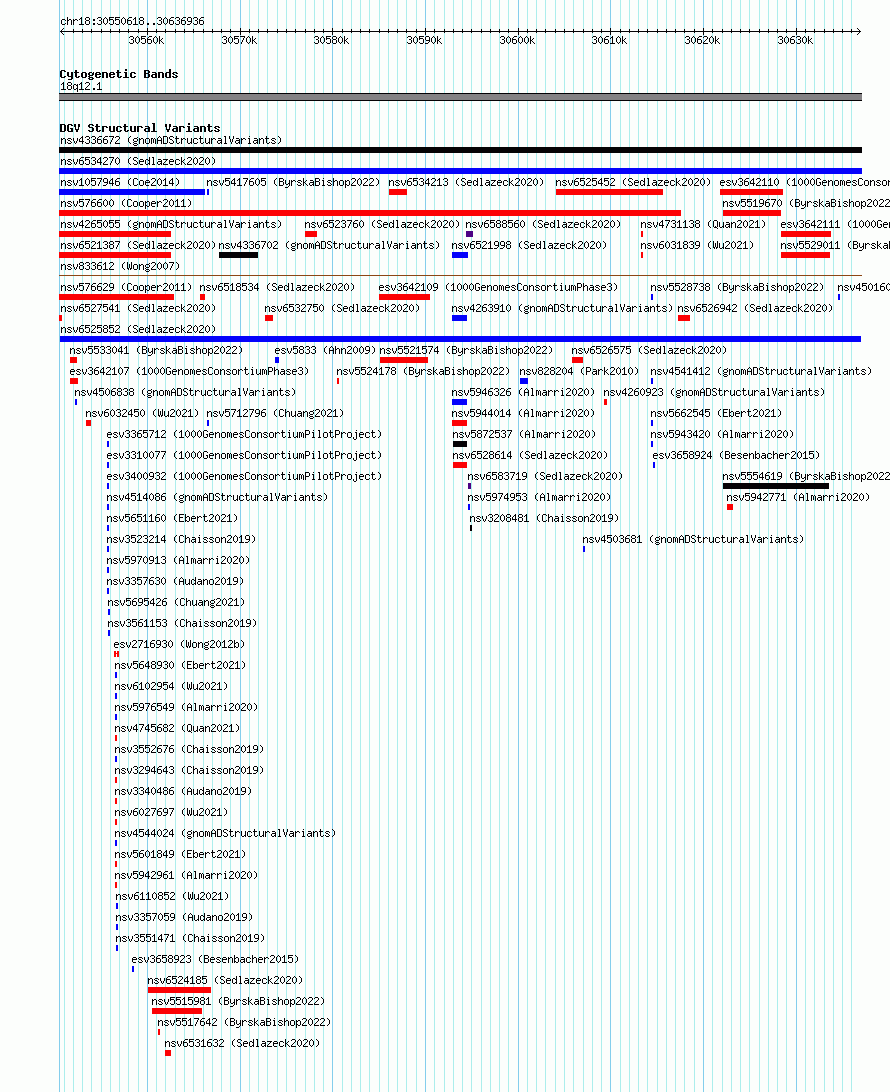Open nsv6521998 Sedlazeck2020 variant
Viewport: 890px width, 1092px height.
pyautogui.click(x=529, y=244)
